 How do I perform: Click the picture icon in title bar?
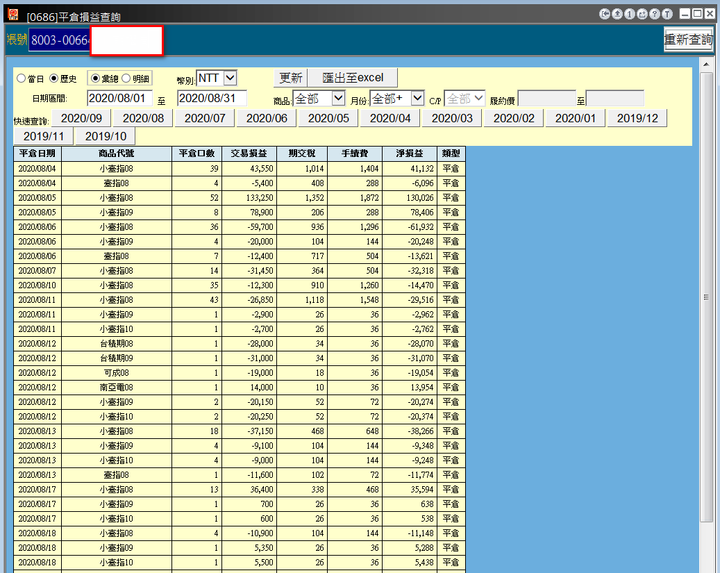coord(642,14)
